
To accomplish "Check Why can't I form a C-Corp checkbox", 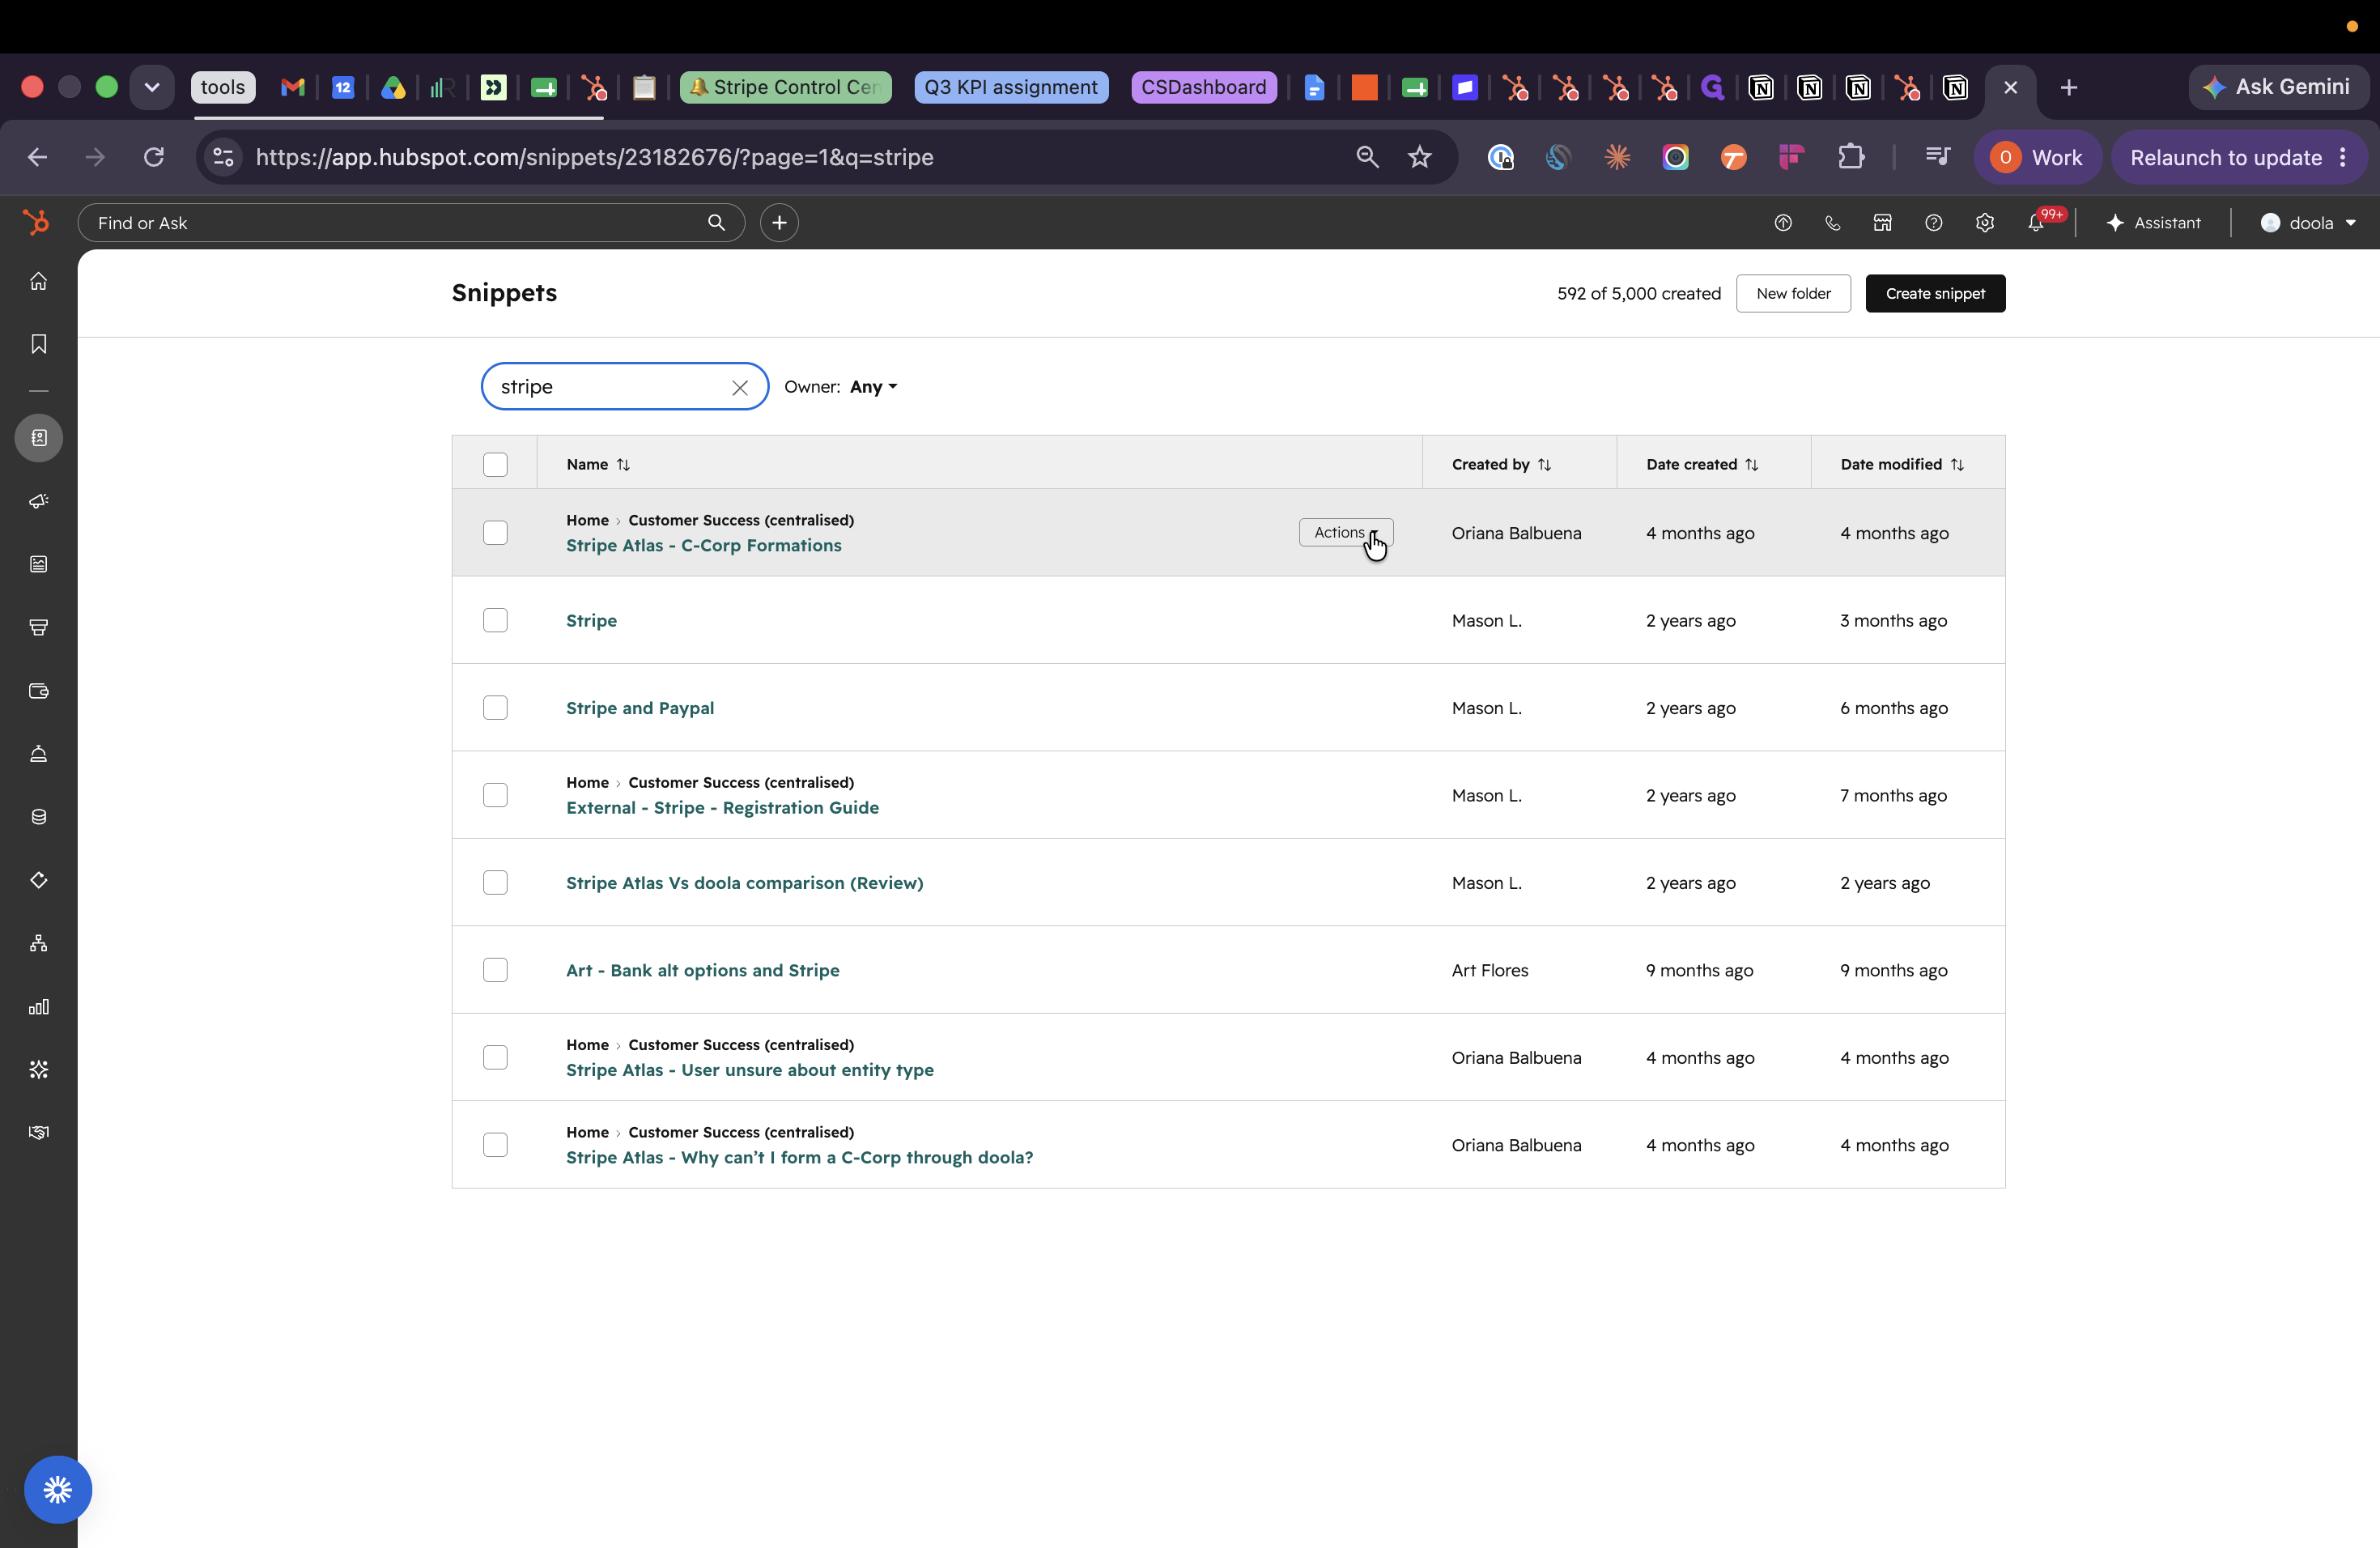I will pos(495,1145).
